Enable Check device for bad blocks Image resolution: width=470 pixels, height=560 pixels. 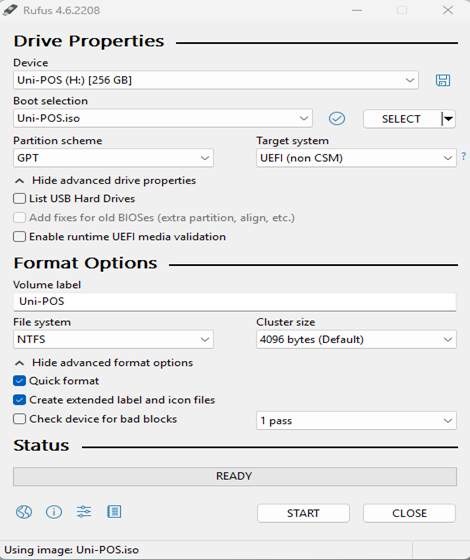click(x=19, y=419)
